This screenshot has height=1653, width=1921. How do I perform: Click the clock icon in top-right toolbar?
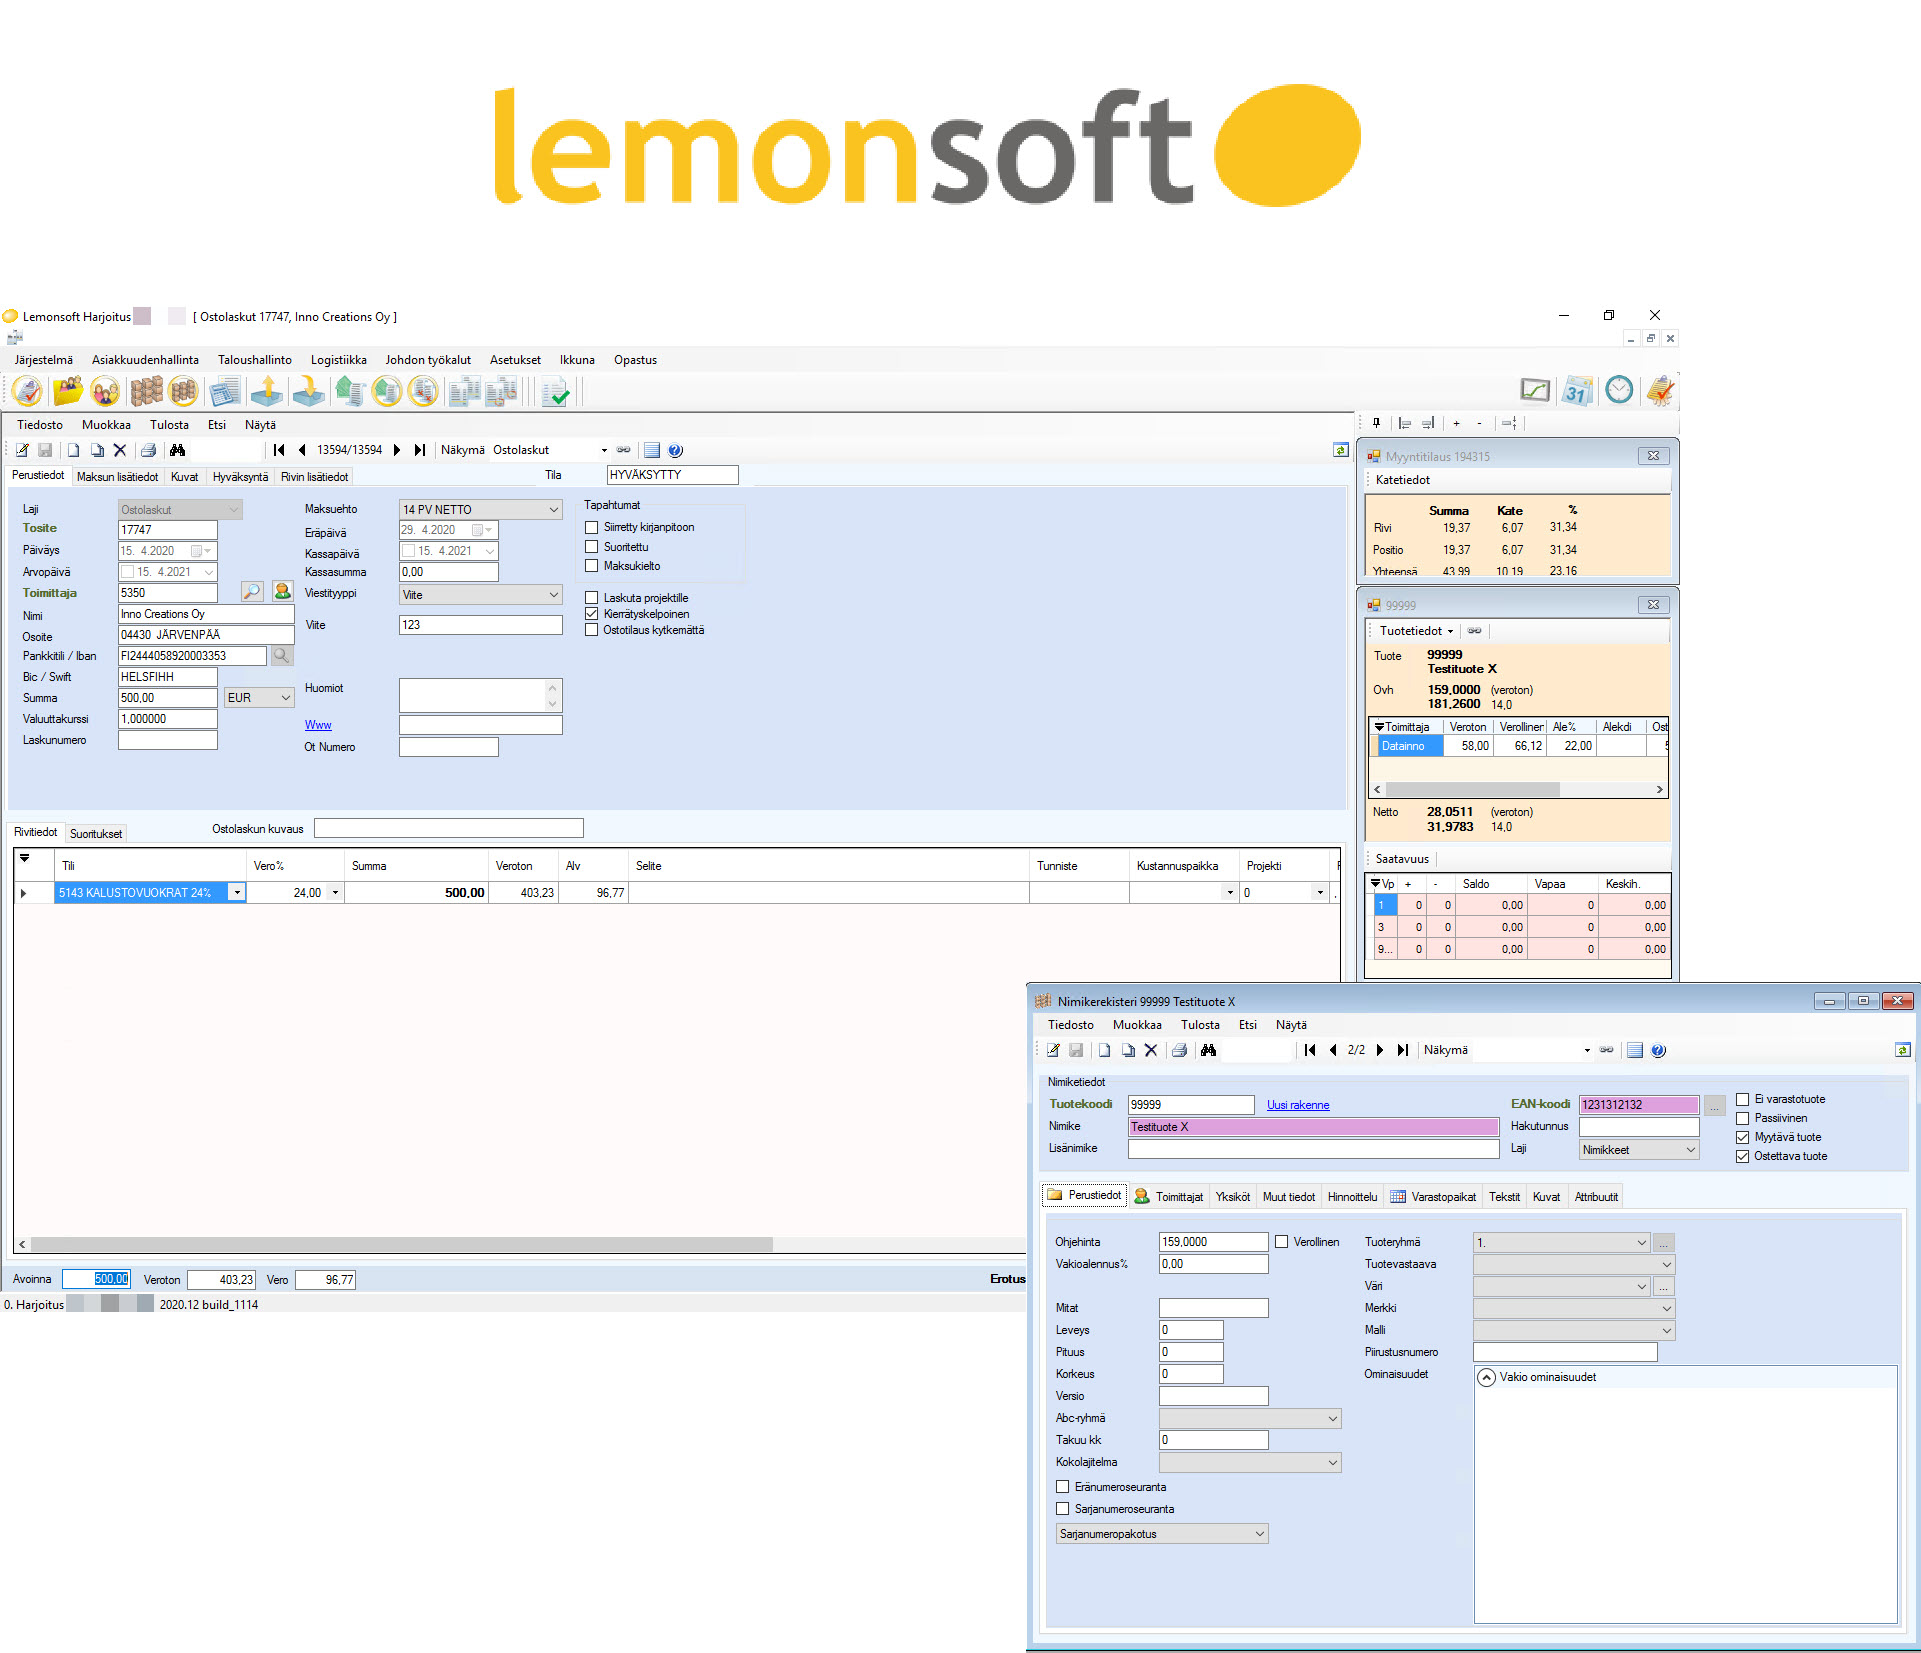1618,391
